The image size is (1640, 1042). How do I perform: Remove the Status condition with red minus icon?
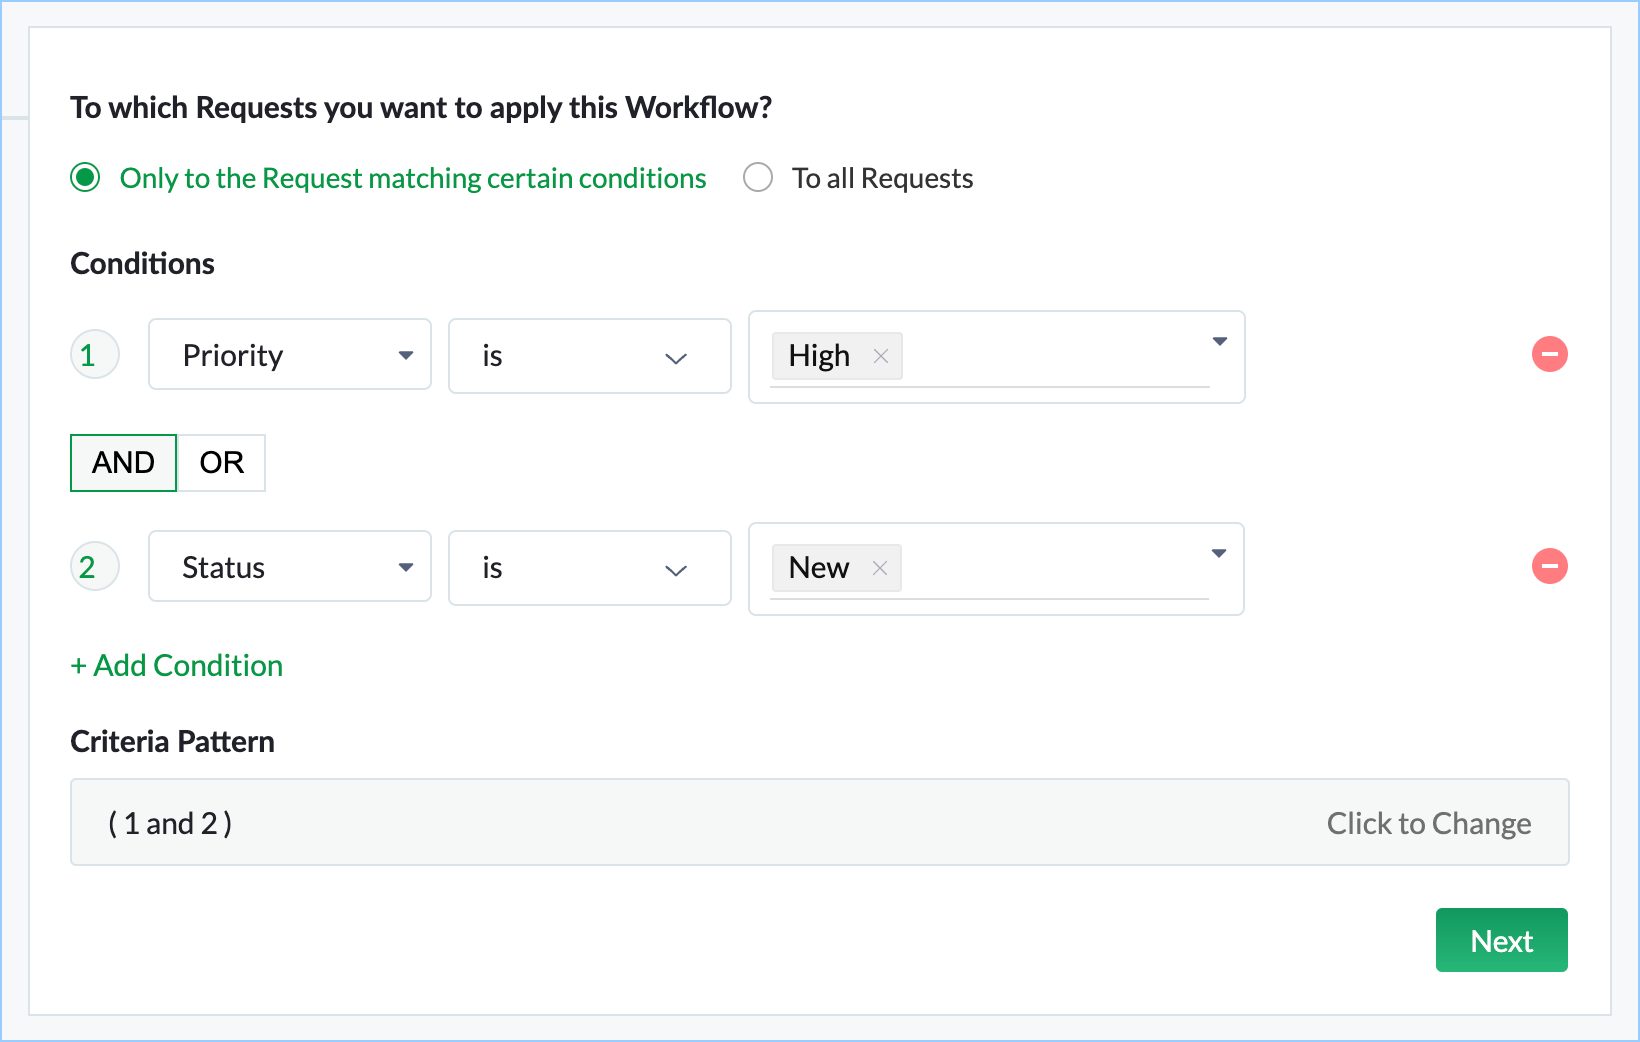[x=1549, y=566]
